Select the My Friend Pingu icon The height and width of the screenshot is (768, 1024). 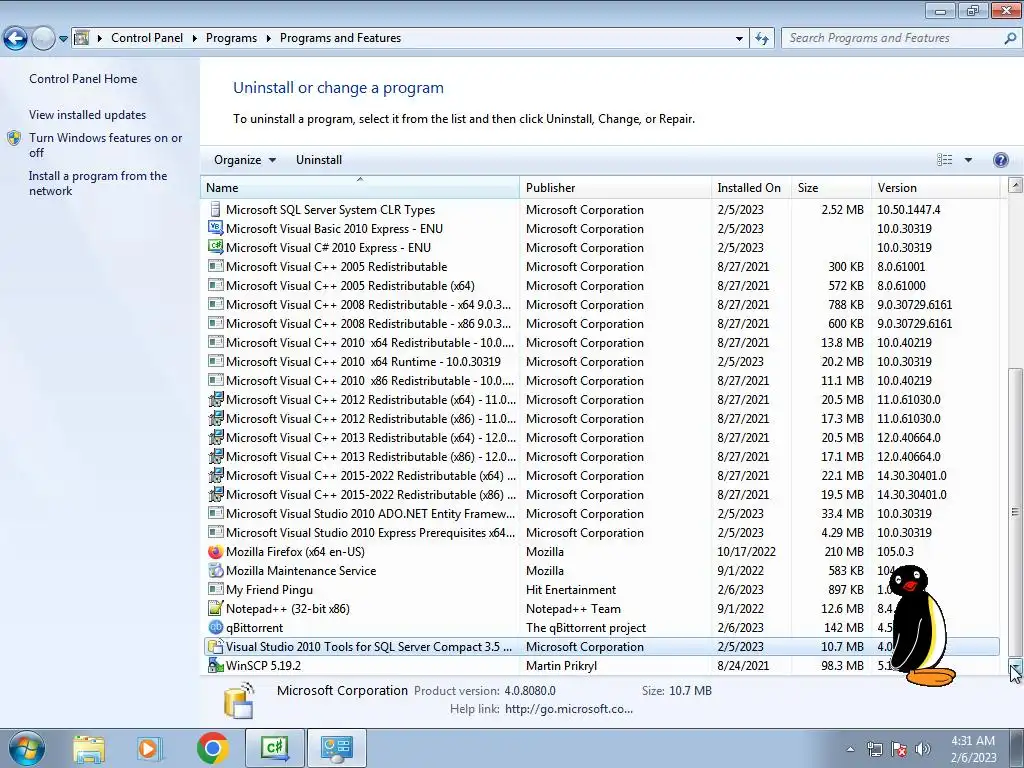coord(215,589)
